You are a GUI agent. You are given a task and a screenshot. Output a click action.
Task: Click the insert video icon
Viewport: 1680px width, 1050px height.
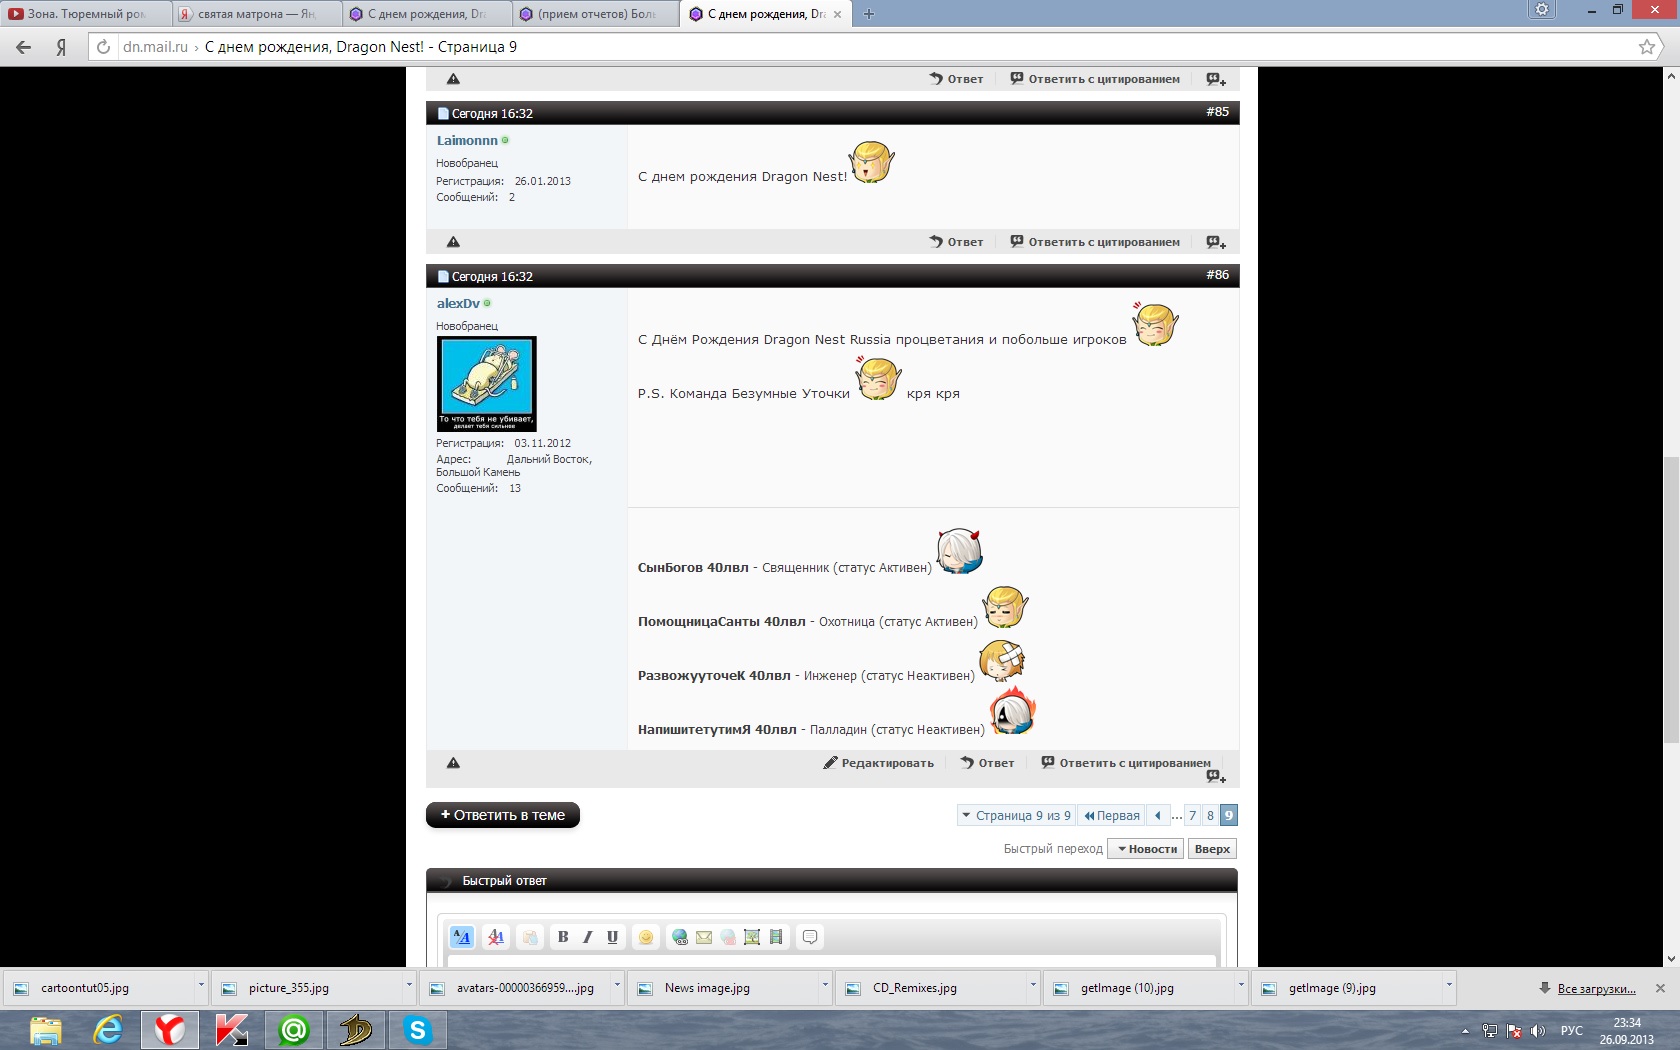776,937
